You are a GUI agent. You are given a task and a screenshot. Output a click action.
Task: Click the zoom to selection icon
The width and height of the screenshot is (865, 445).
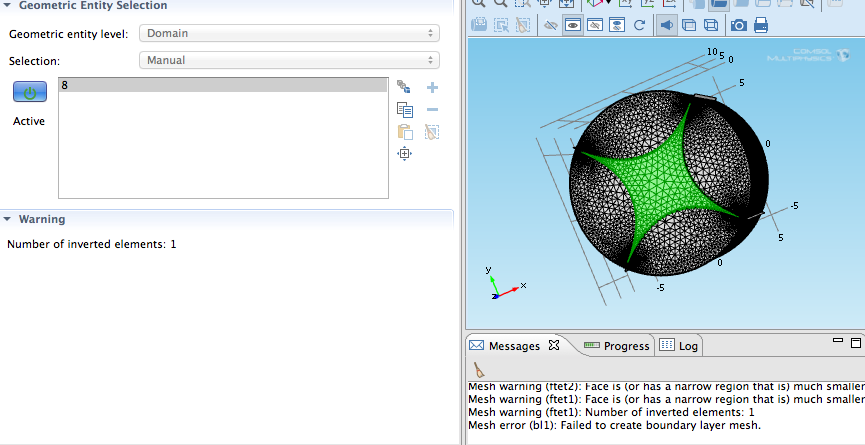click(x=405, y=153)
